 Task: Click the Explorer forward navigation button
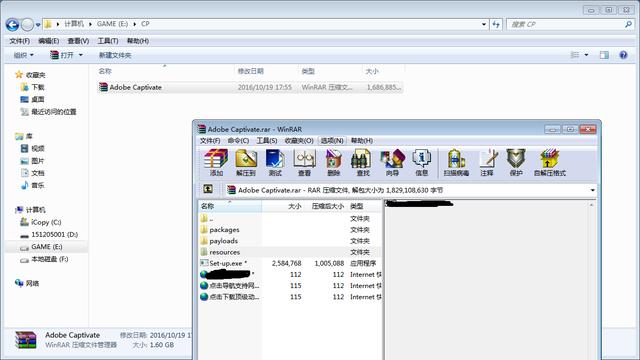(x=27, y=25)
